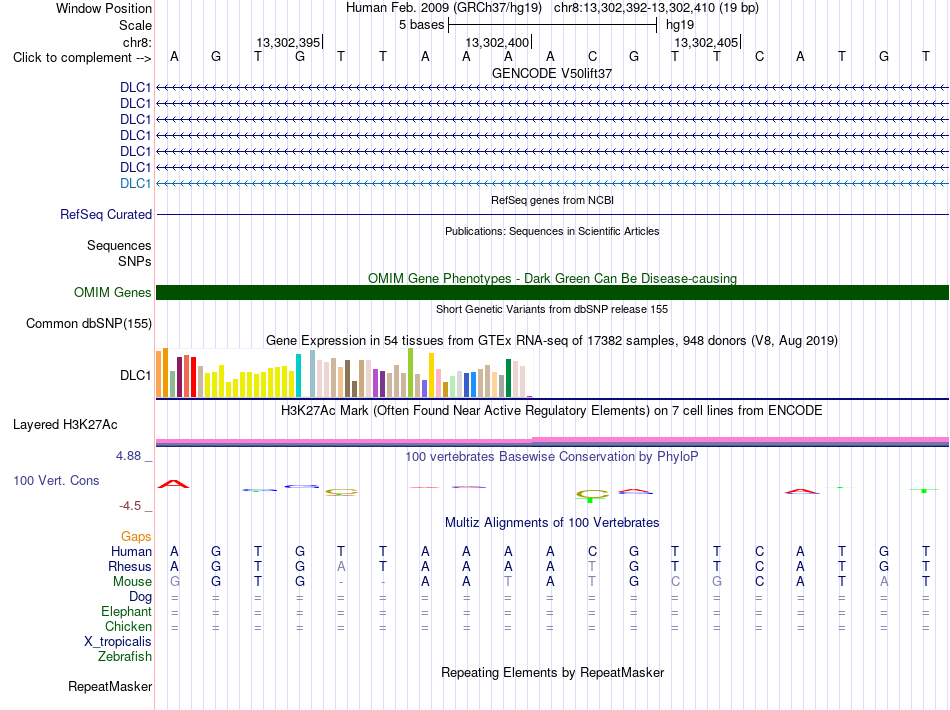Open 'Publications: Sequences in Scientific Articles' title
Viewport: 950px width, 710px height.
click(x=552, y=231)
